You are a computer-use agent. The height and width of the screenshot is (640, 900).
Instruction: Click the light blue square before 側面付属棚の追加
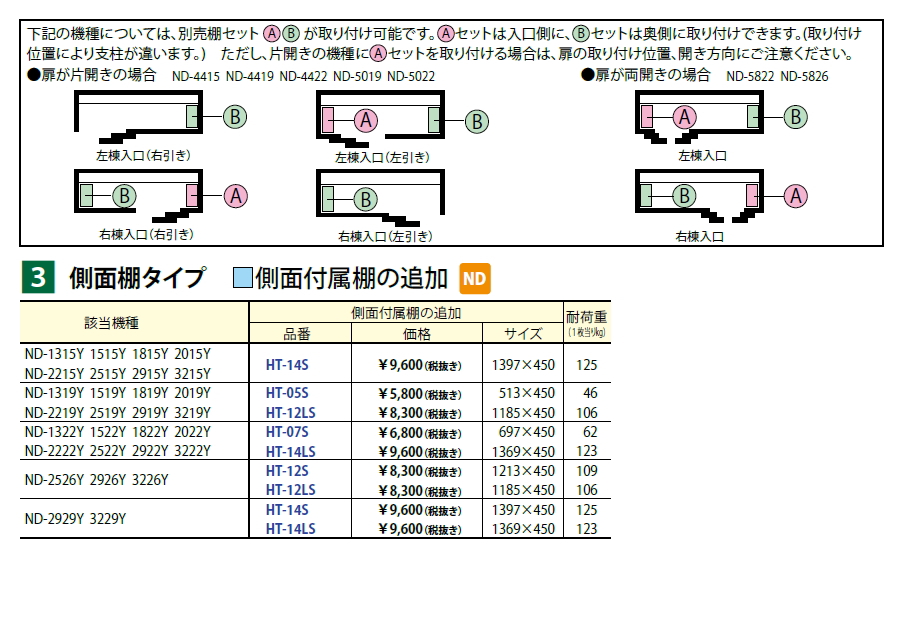(242, 279)
